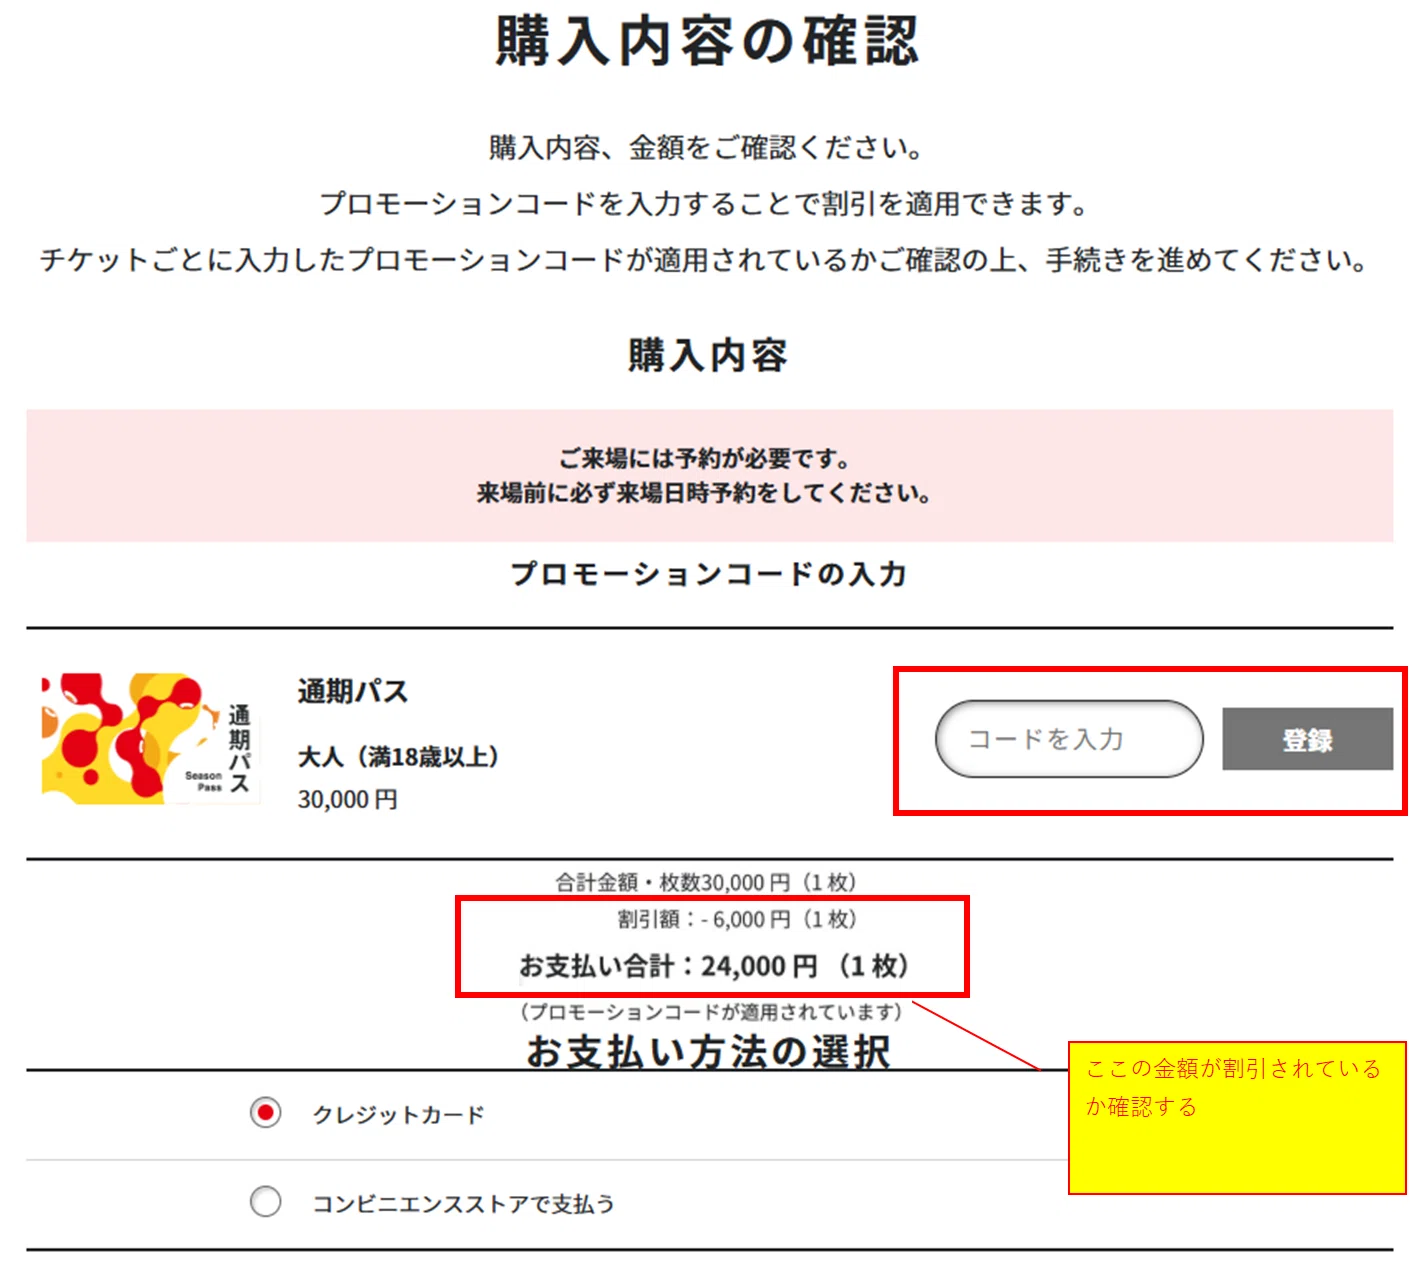Click the gray 登録 button
The width and height of the screenshot is (1423, 1281).
tap(1307, 739)
